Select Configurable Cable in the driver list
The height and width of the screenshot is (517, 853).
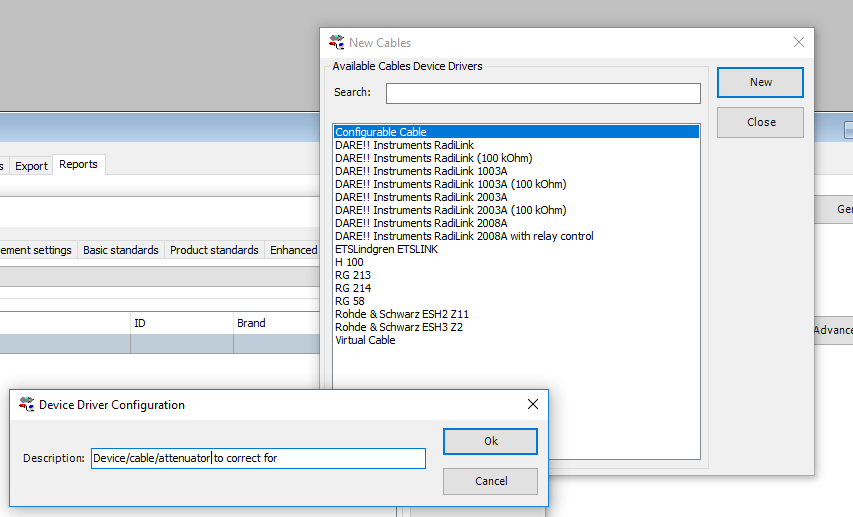click(516, 132)
